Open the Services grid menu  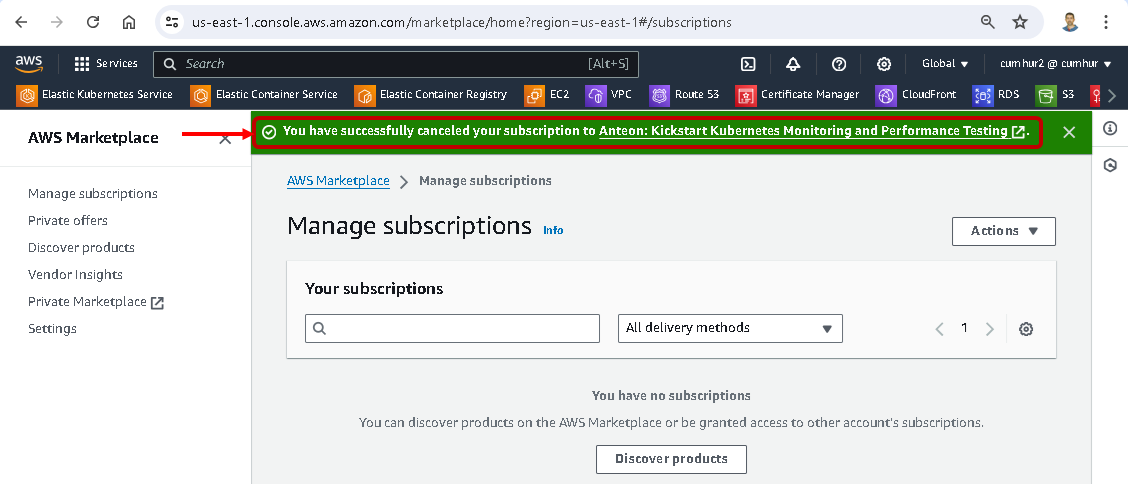[x=105, y=64]
